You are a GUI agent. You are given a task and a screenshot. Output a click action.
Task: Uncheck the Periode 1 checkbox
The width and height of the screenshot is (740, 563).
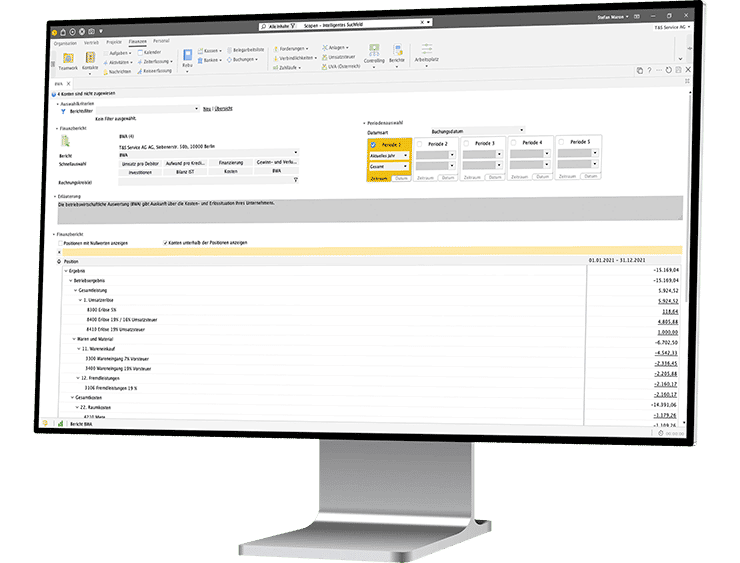[373, 145]
